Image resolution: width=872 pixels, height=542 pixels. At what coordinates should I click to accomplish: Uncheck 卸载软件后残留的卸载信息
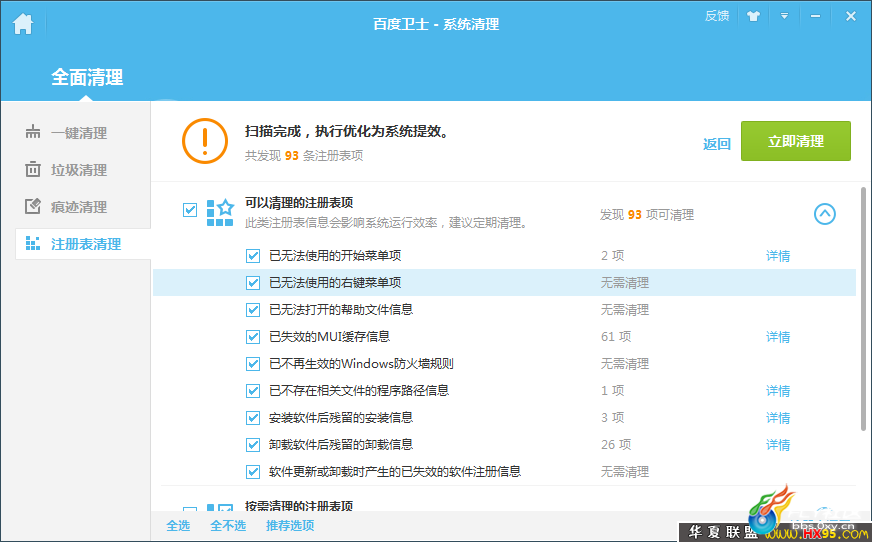tap(253, 445)
